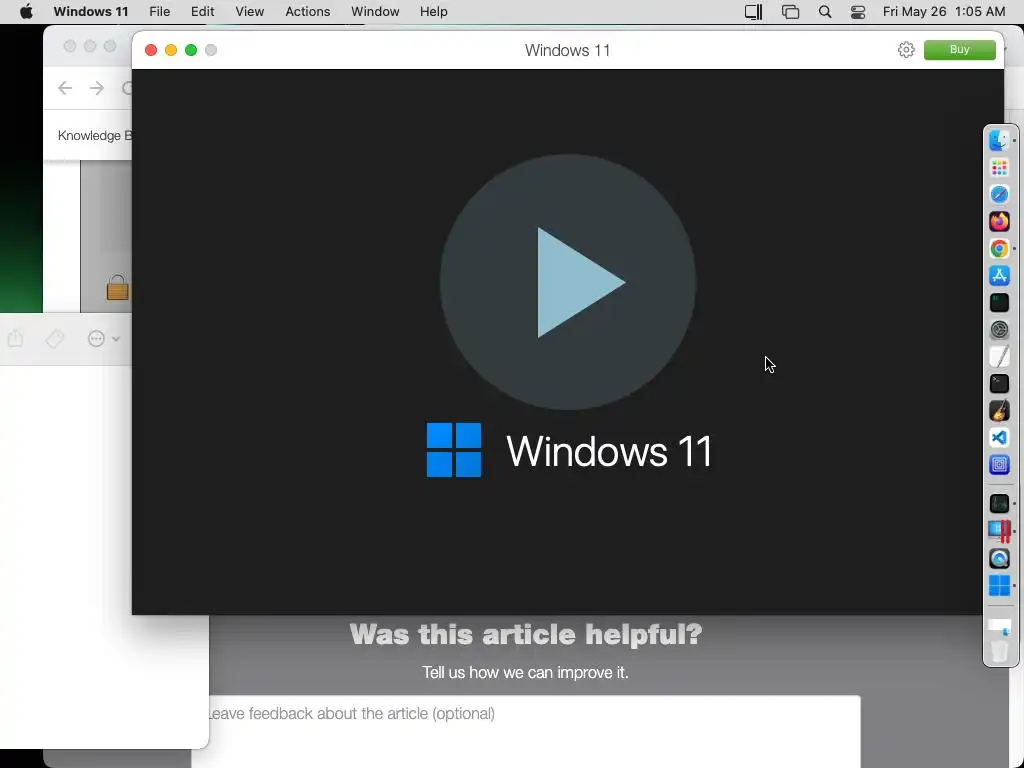Open the Apple menu
The height and width of the screenshot is (768, 1024).
[26, 12]
